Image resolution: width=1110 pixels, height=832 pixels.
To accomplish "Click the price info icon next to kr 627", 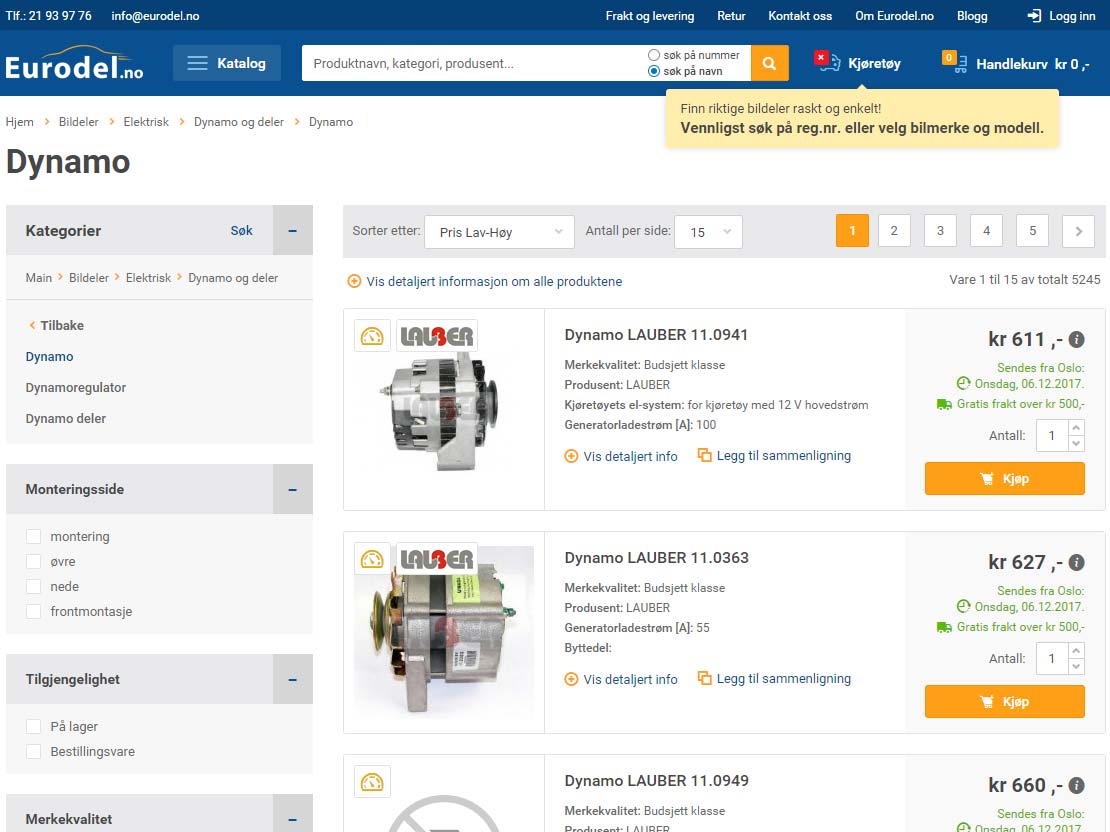I will click(1076, 562).
